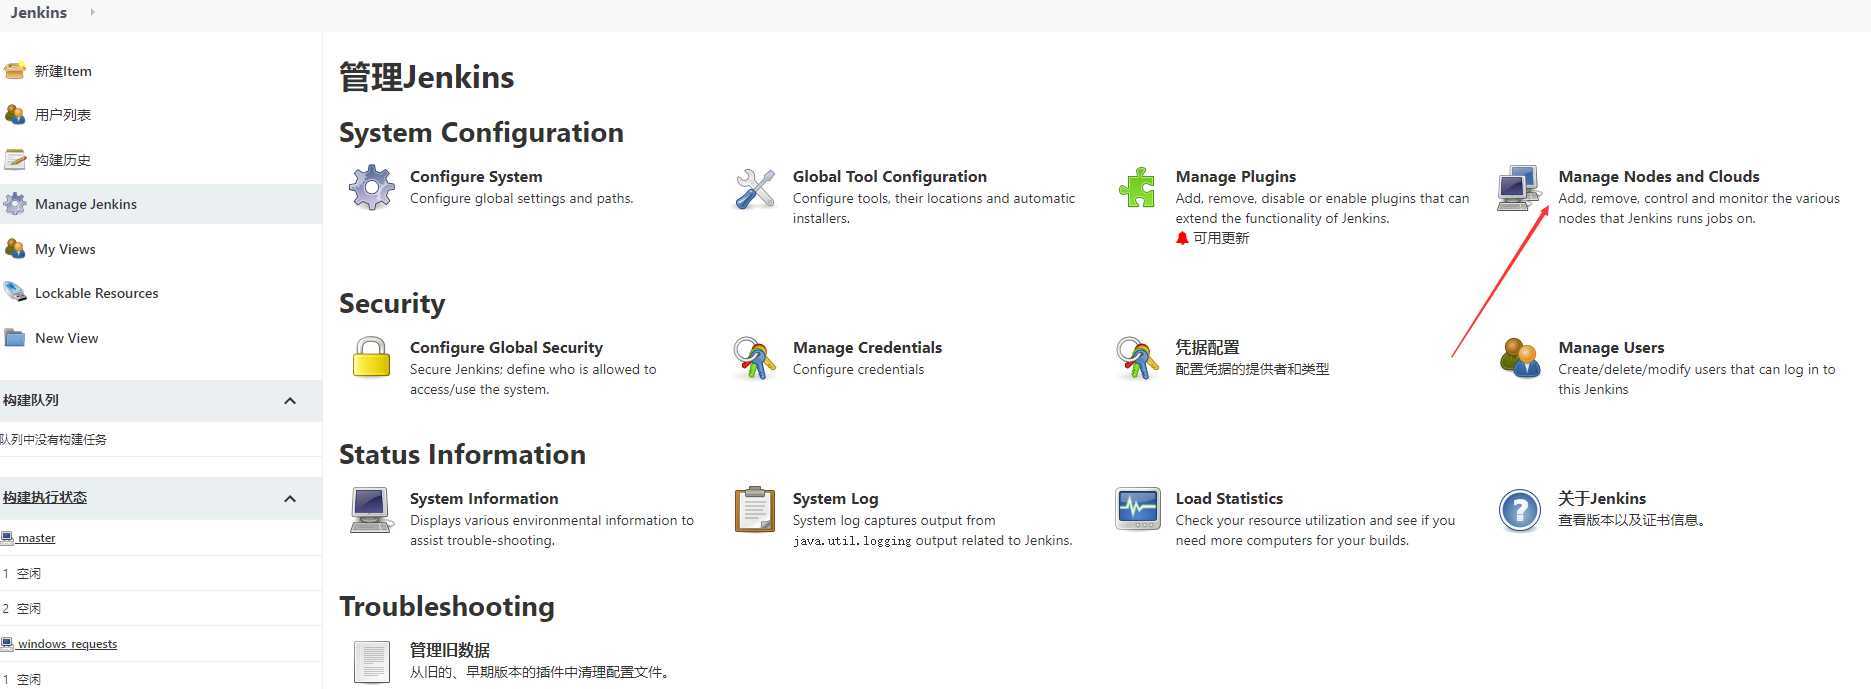Open the System Log link

(x=835, y=498)
